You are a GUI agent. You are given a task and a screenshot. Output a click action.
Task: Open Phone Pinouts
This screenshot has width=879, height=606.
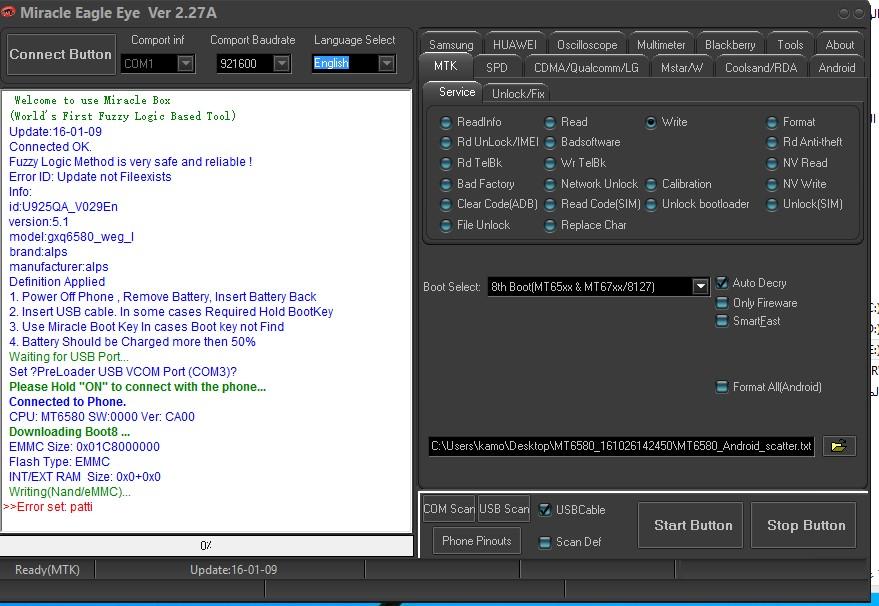coord(476,541)
